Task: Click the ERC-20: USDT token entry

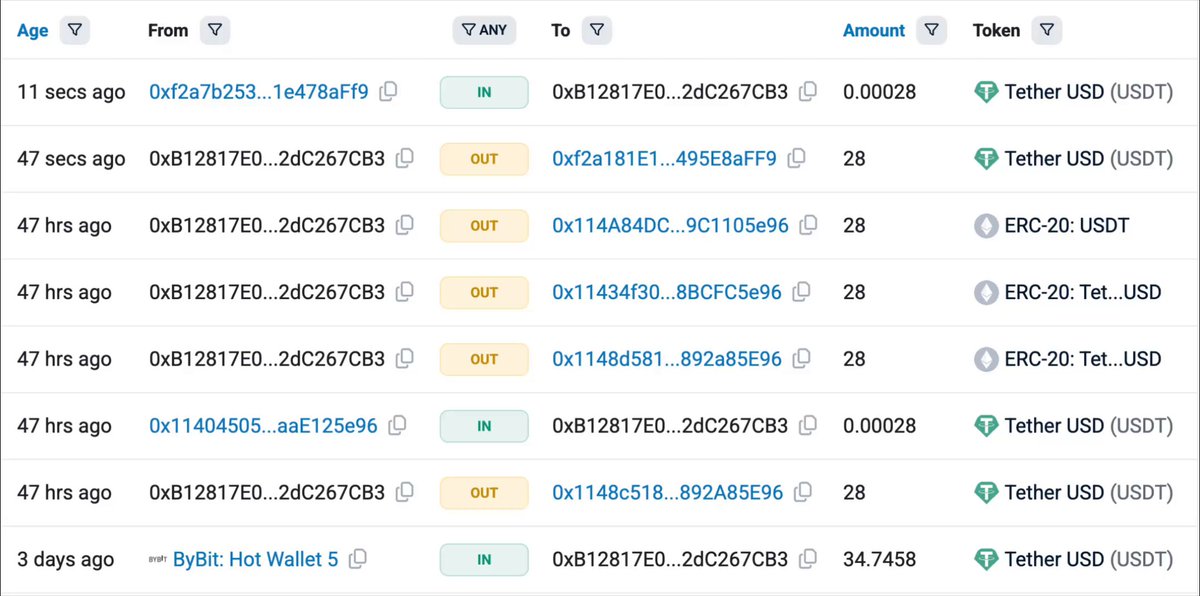Action: click(x=1066, y=225)
